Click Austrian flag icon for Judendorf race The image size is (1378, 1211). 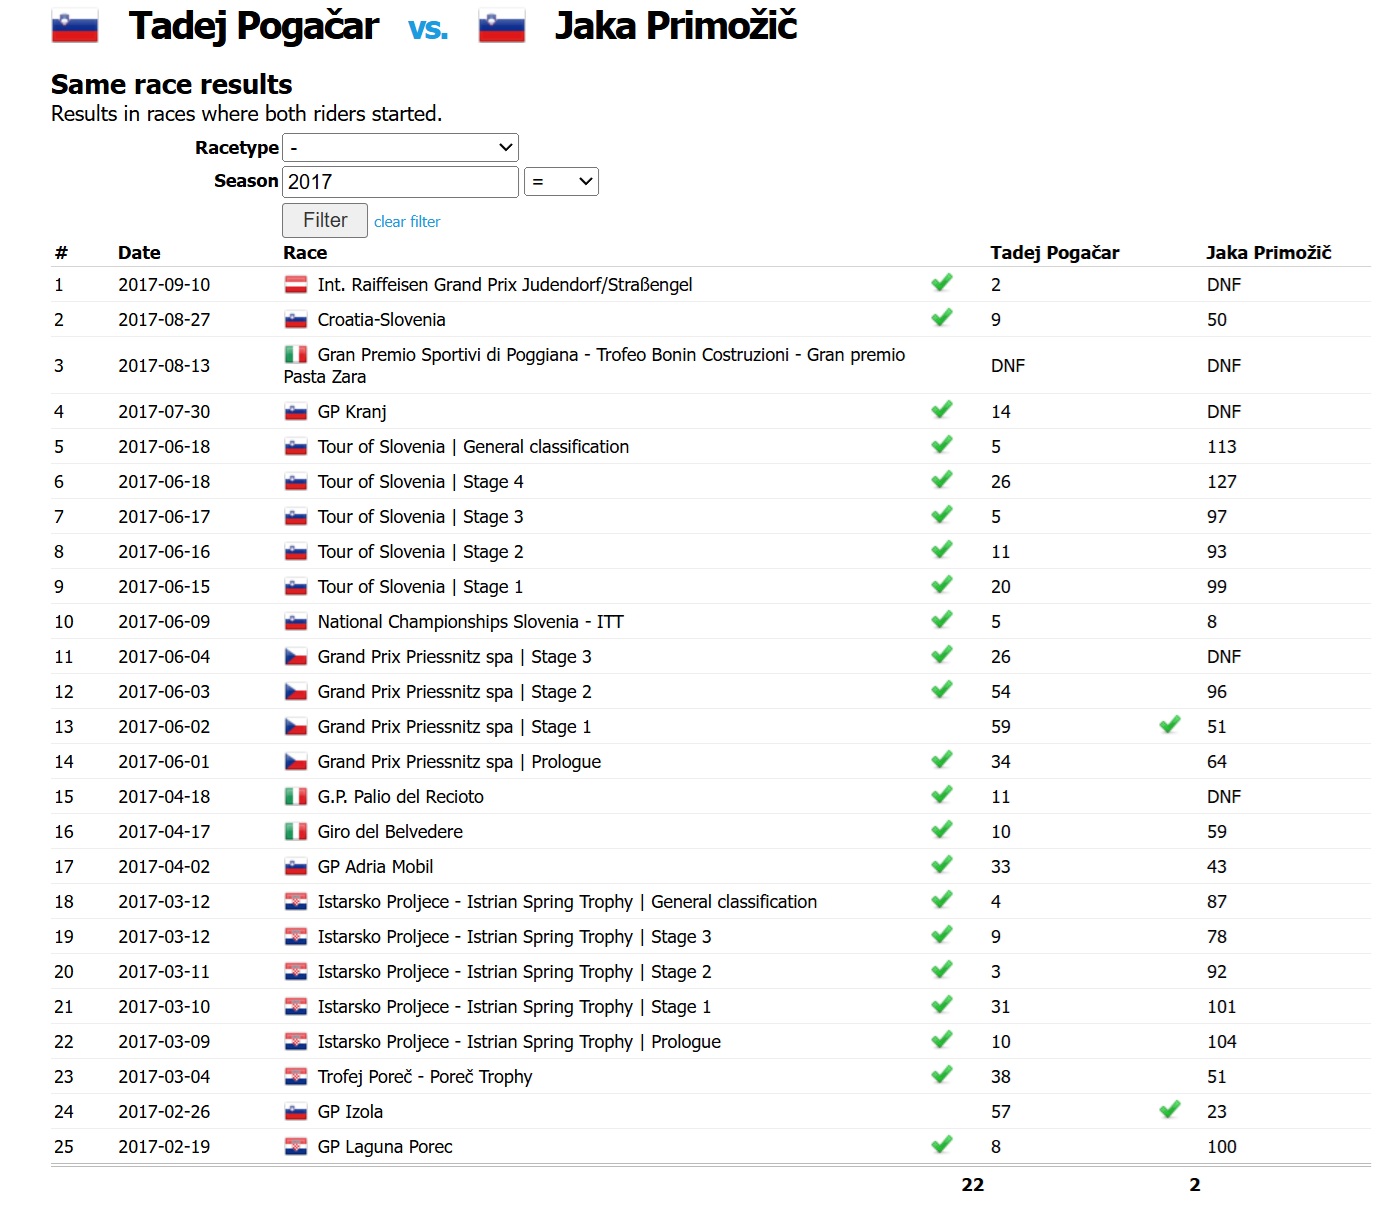click(x=296, y=285)
